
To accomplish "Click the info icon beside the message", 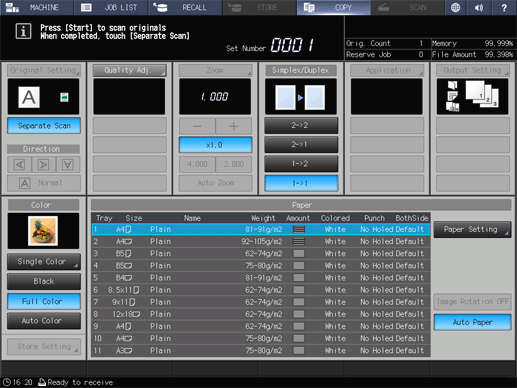I will click(x=23, y=31).
